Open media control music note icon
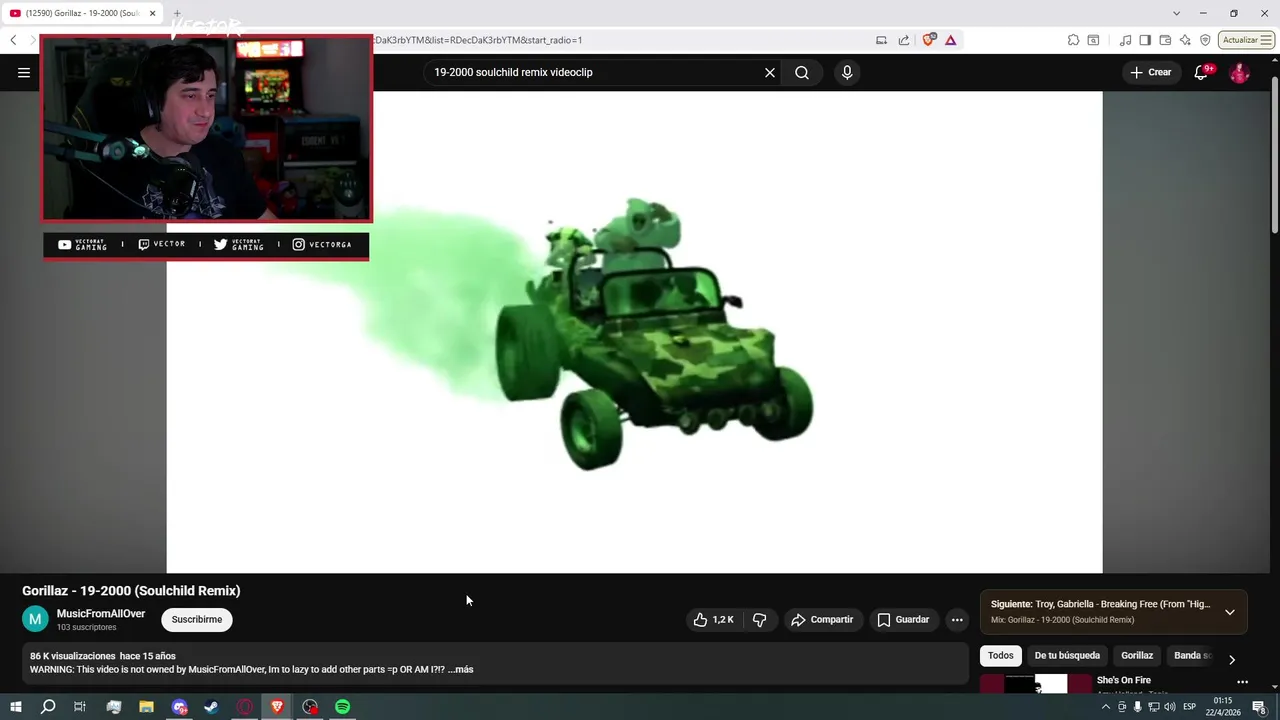 coord(1126,40)
